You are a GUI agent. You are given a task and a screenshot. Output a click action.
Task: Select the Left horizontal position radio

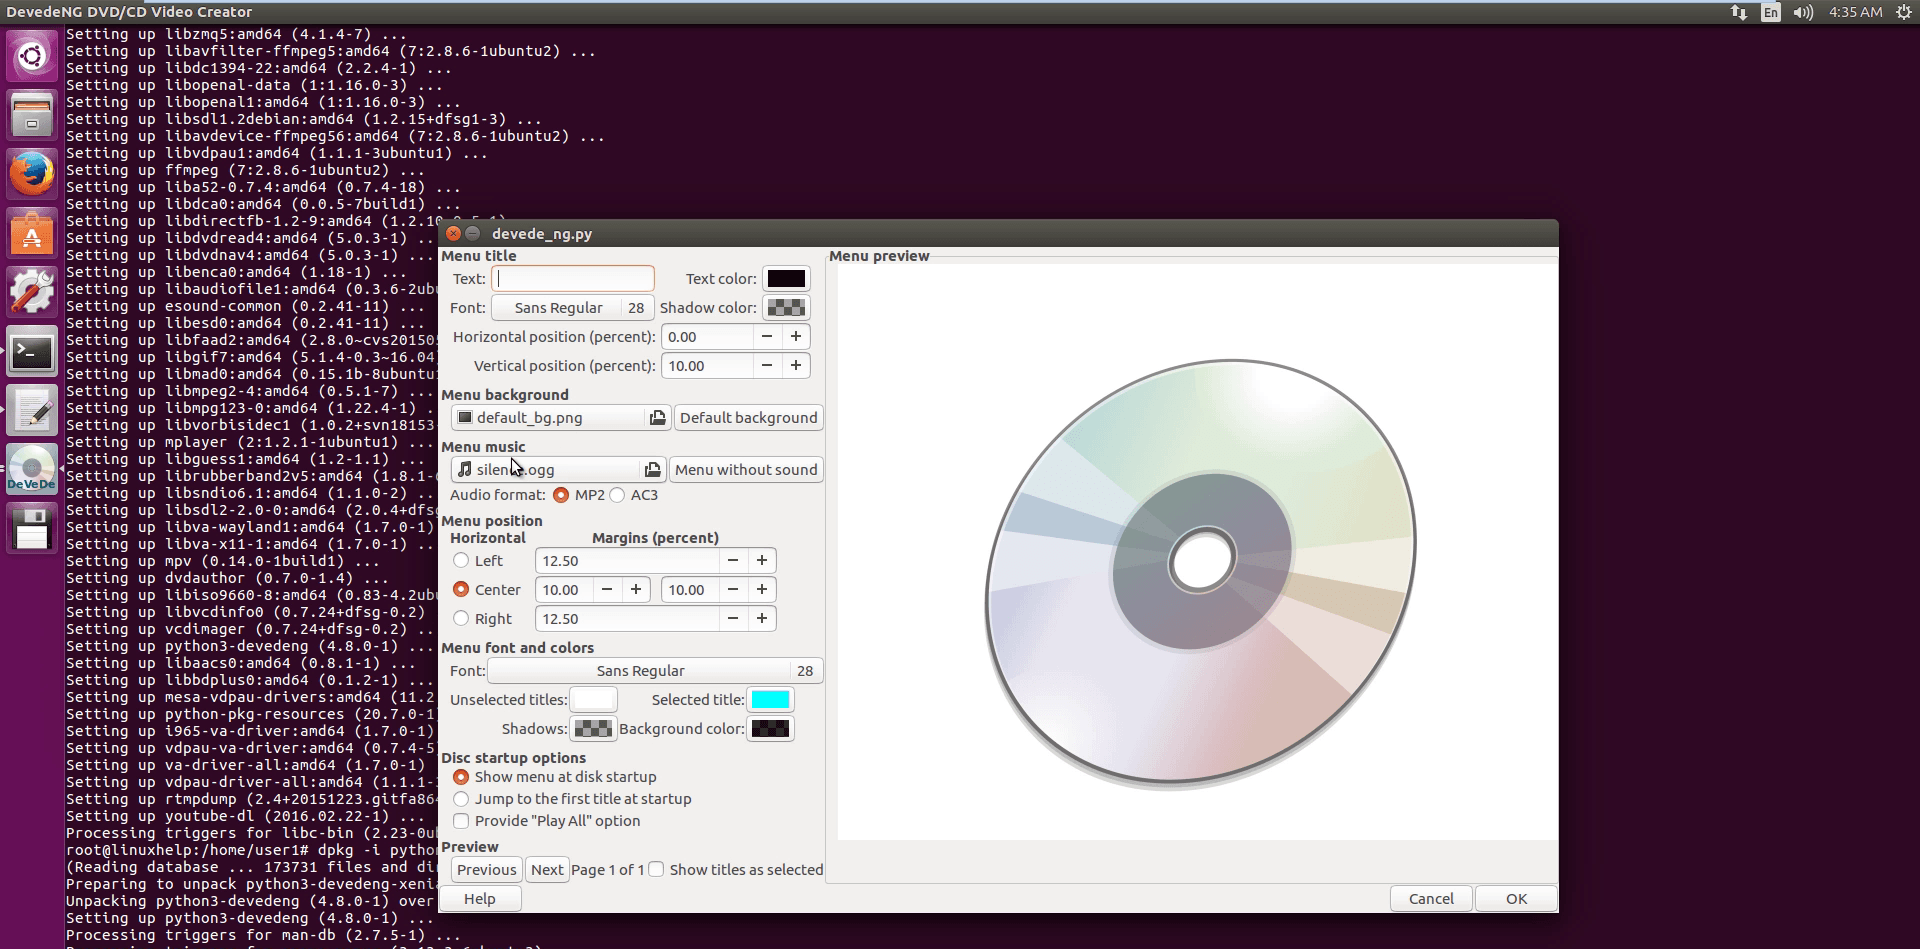coord(461,560)
